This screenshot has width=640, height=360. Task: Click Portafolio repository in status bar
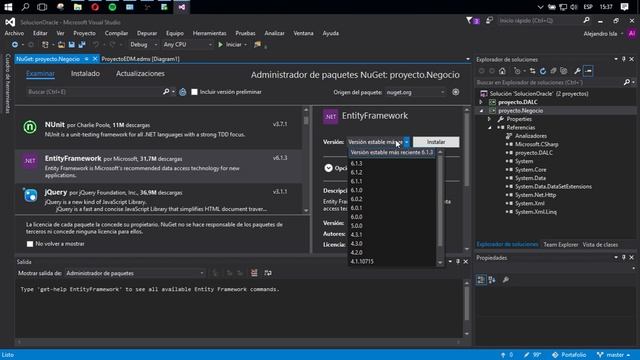tap(569, 355)
